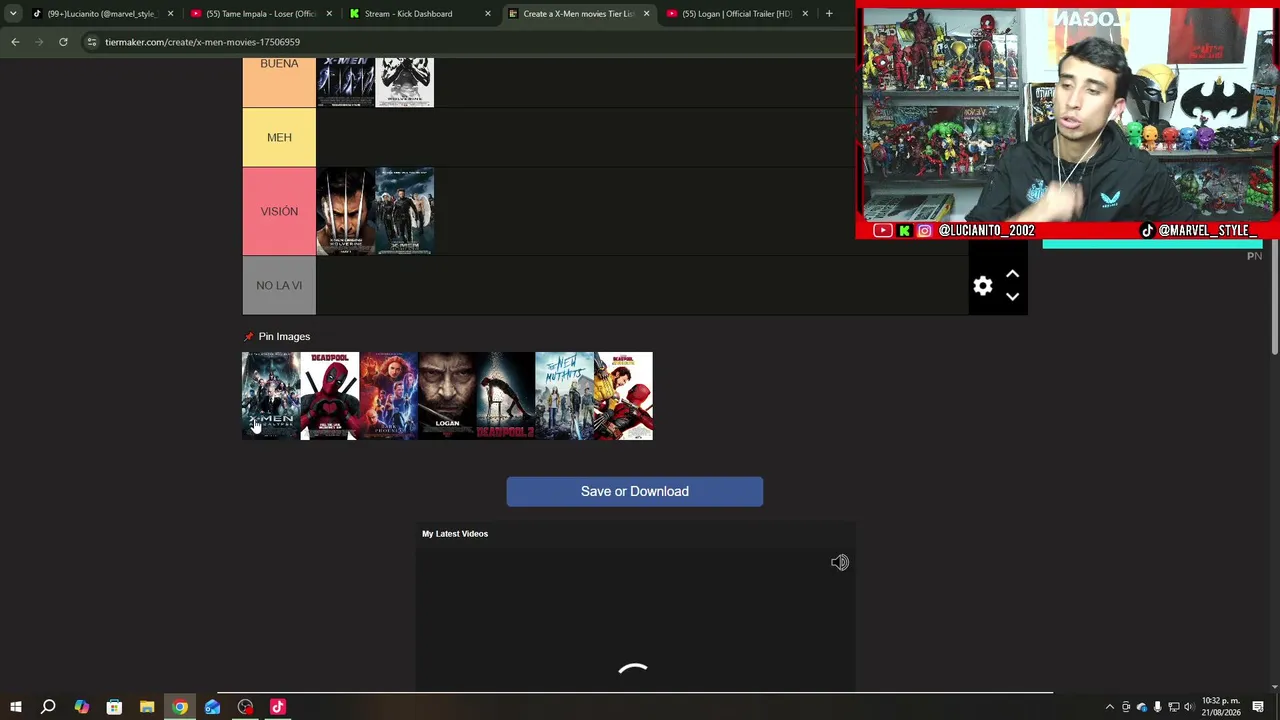Viewport: 1280px width, 720px height.
Task: Select the X-Men movies Tier List tab
Action: coord(579,14)
